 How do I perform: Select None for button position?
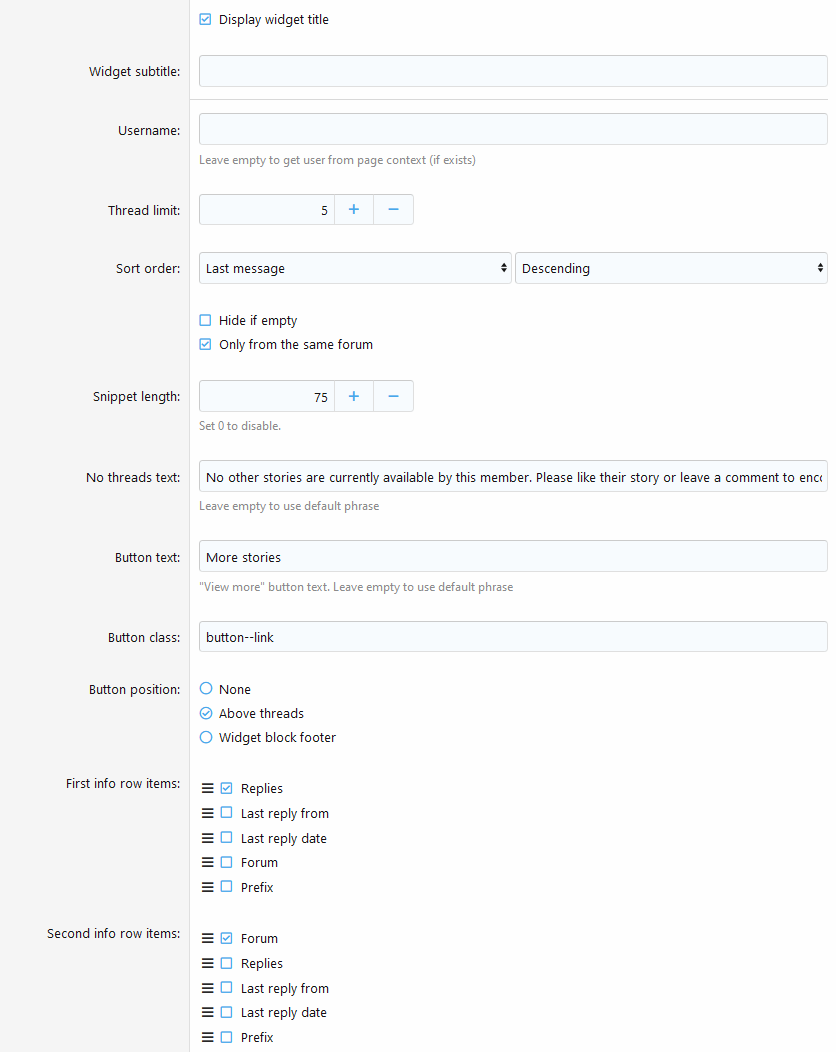[206, 690]
